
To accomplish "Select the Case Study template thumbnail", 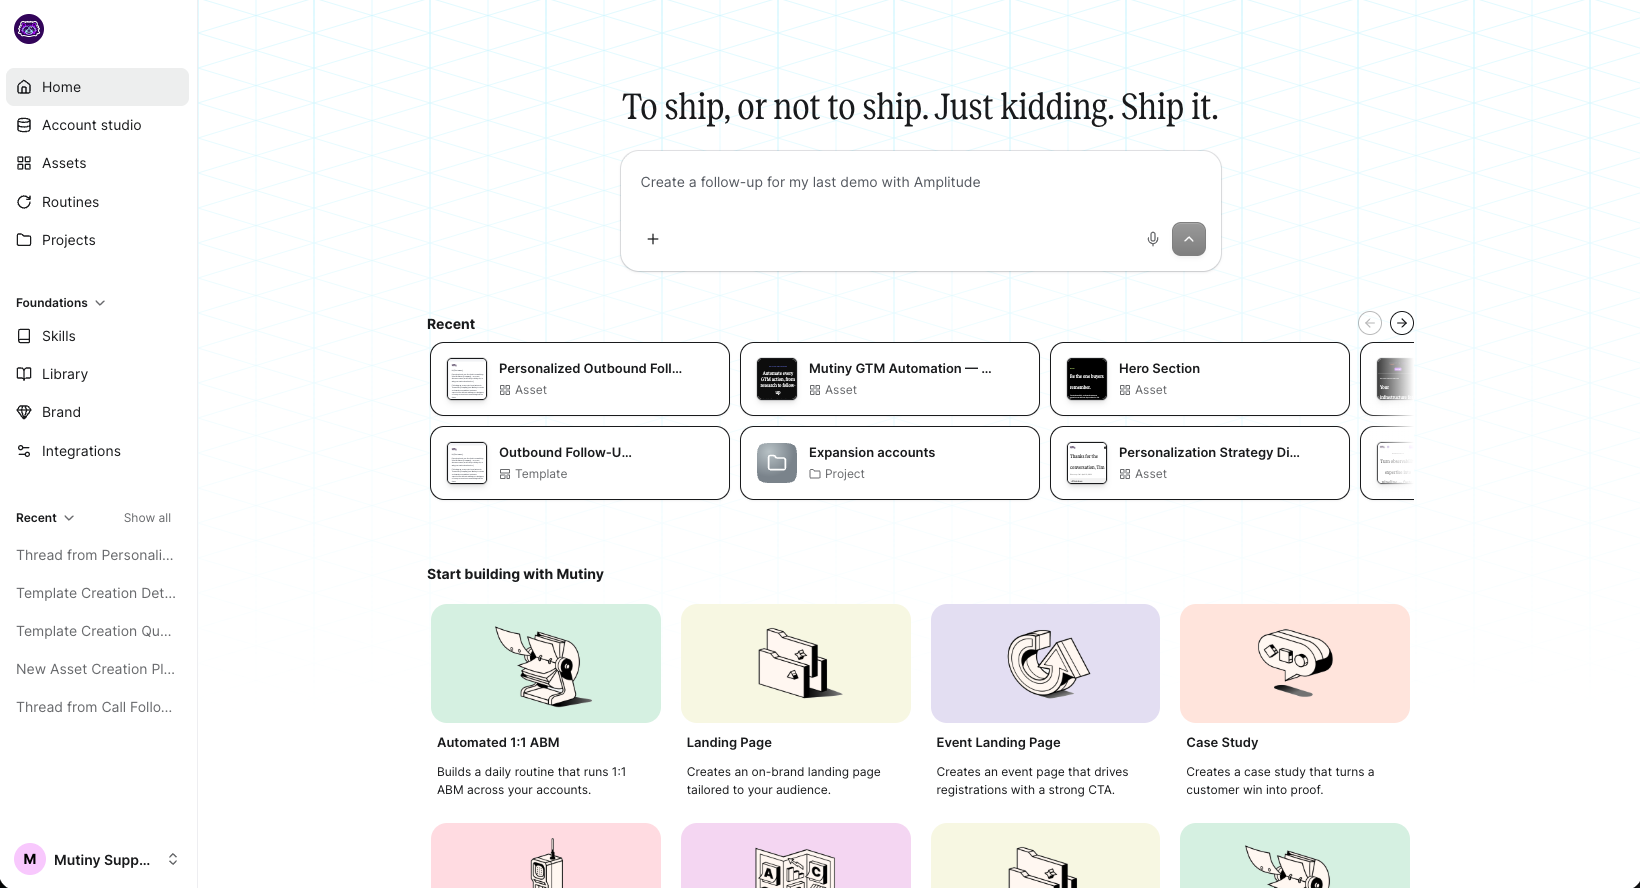I will [1295, 663].
